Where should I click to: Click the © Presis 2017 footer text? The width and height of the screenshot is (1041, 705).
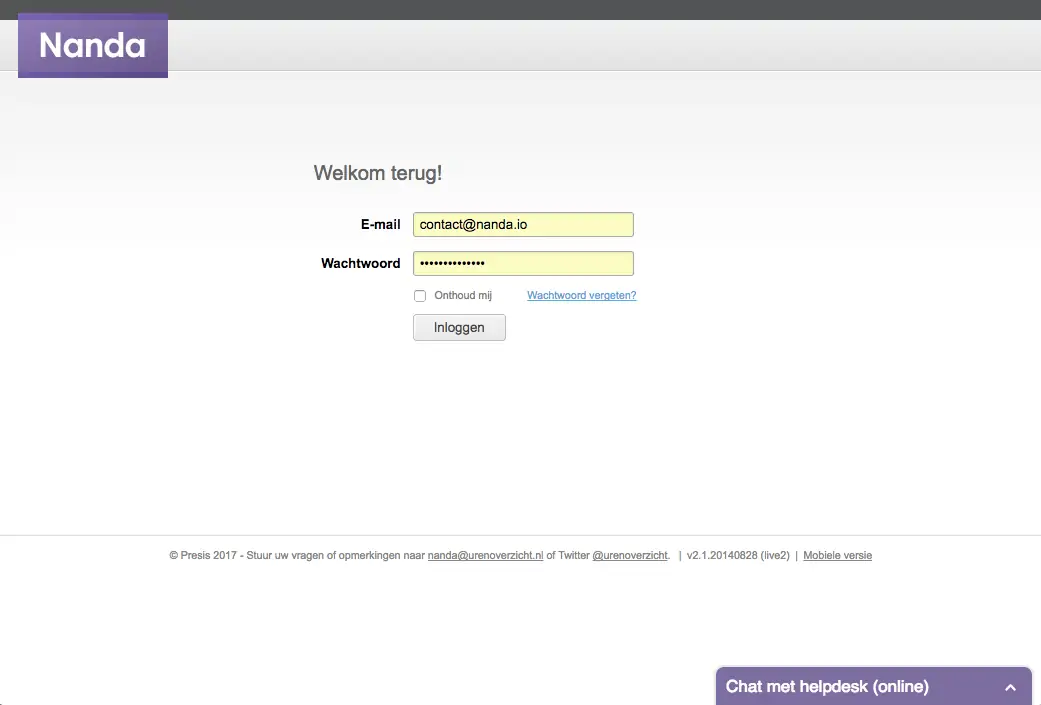pyautogui.click(x=202, y=556)
